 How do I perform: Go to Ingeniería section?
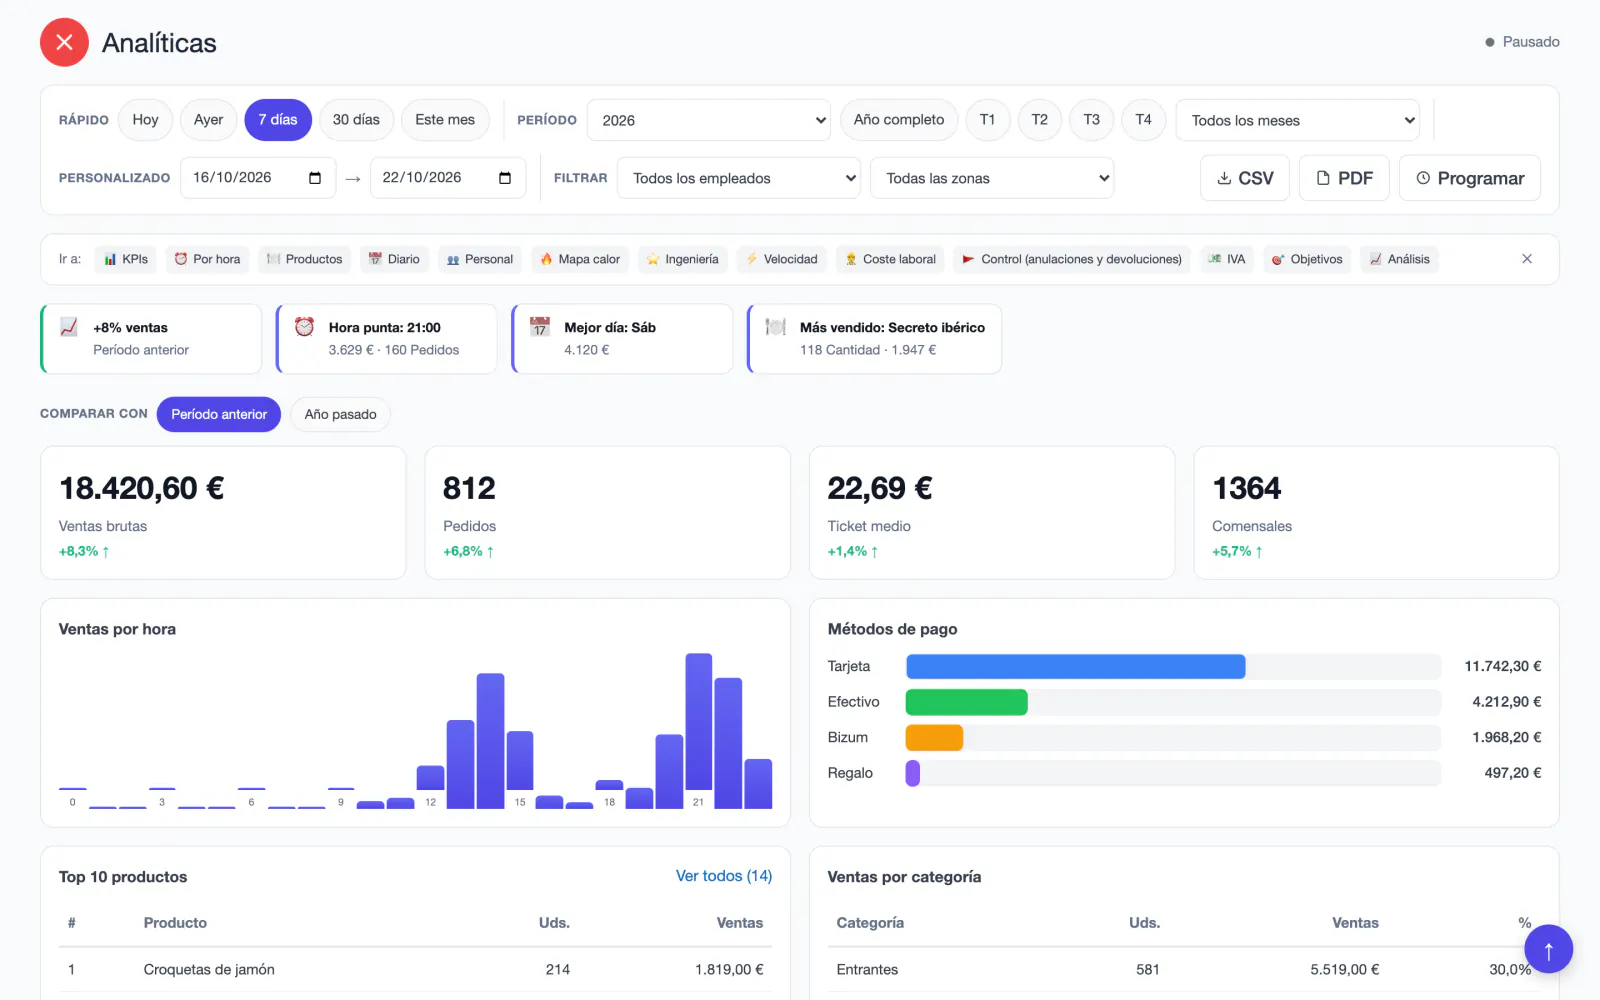[x=682, y=259]
